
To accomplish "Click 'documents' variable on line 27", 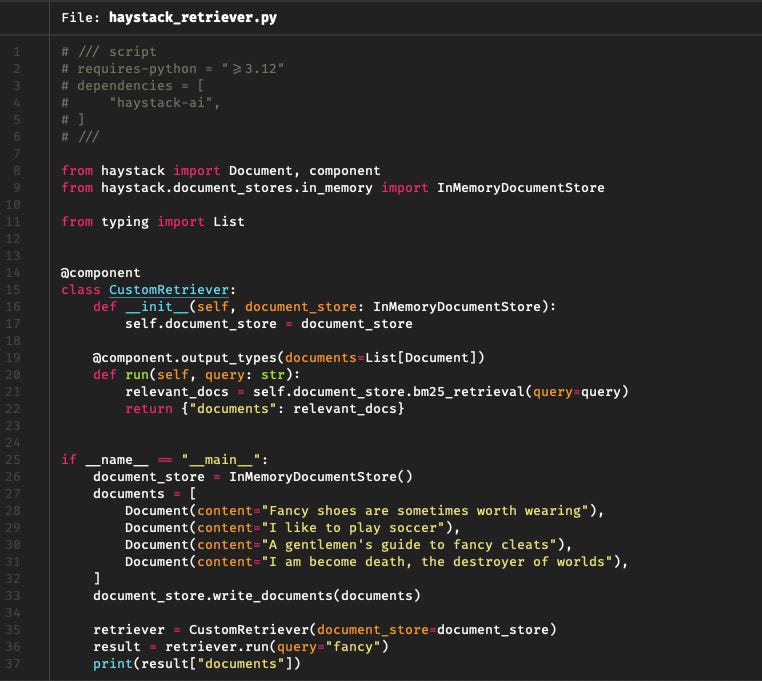I will click(129, 494).
